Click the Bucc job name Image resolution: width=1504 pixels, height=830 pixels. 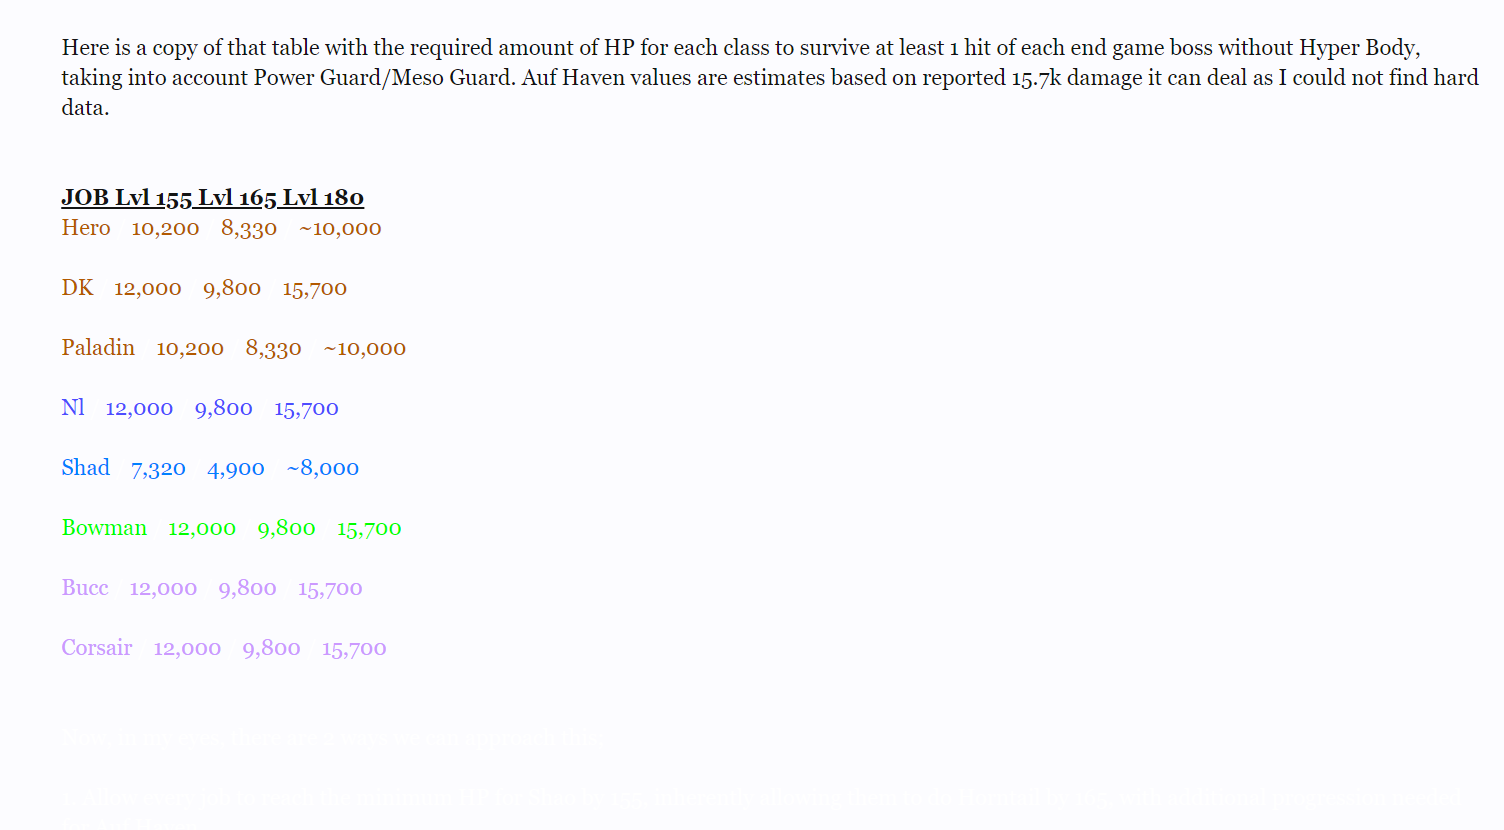click(x=85, y=588)
